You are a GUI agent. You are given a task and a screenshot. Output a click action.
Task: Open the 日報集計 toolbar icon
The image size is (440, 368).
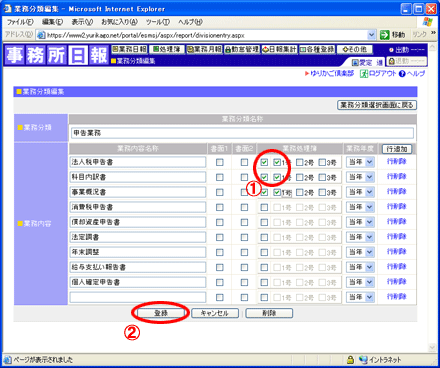[279, 49]
